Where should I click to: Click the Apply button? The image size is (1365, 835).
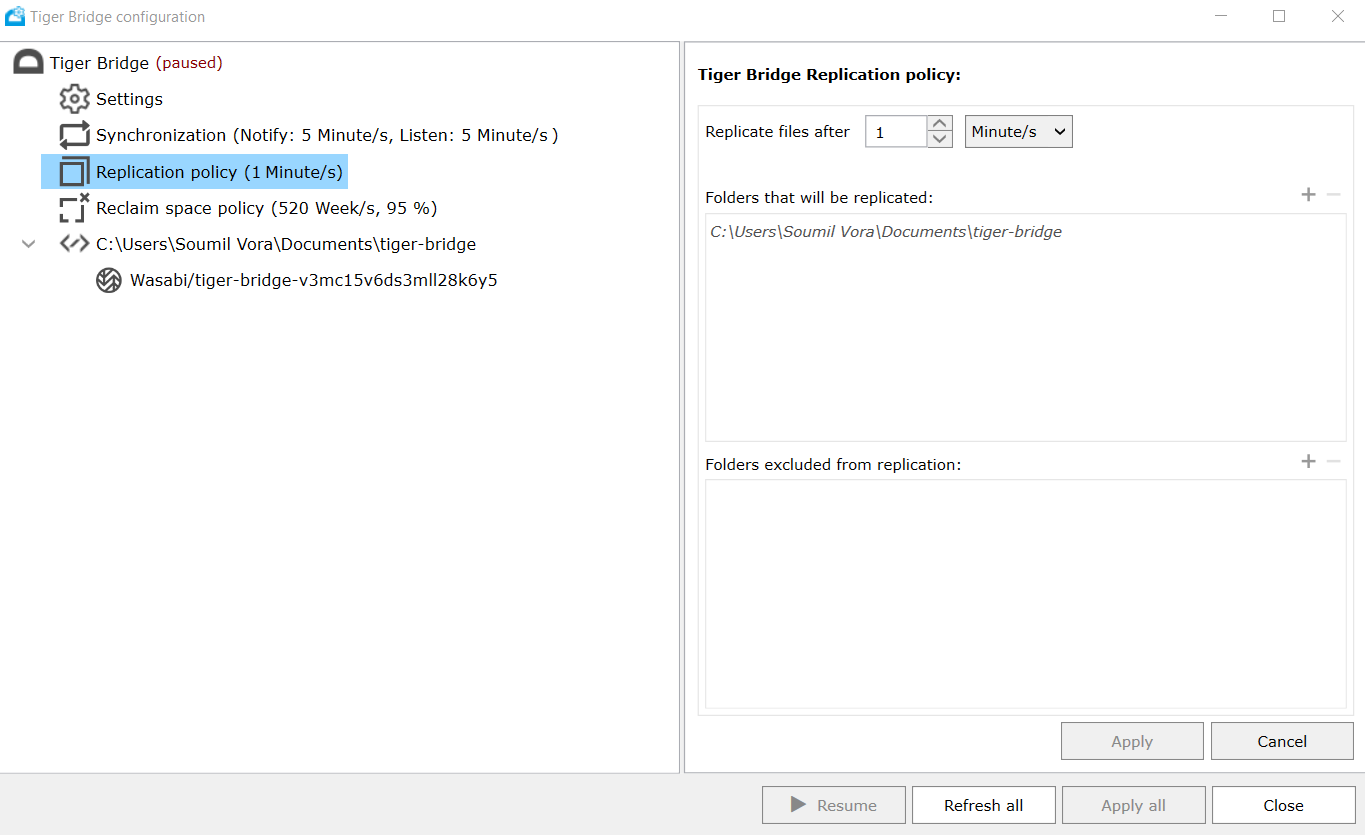[x=1132, y=741]
